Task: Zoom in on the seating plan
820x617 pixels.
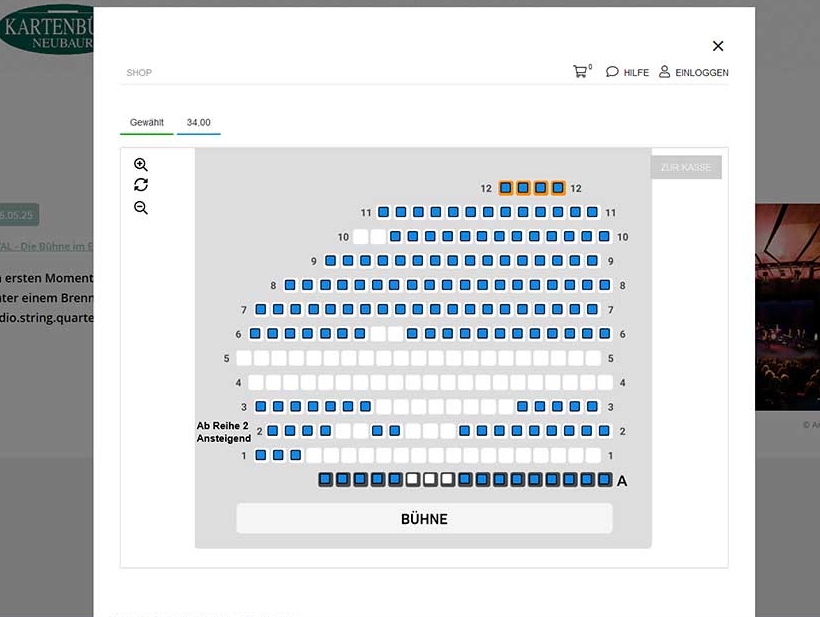Action: (141, 165)
